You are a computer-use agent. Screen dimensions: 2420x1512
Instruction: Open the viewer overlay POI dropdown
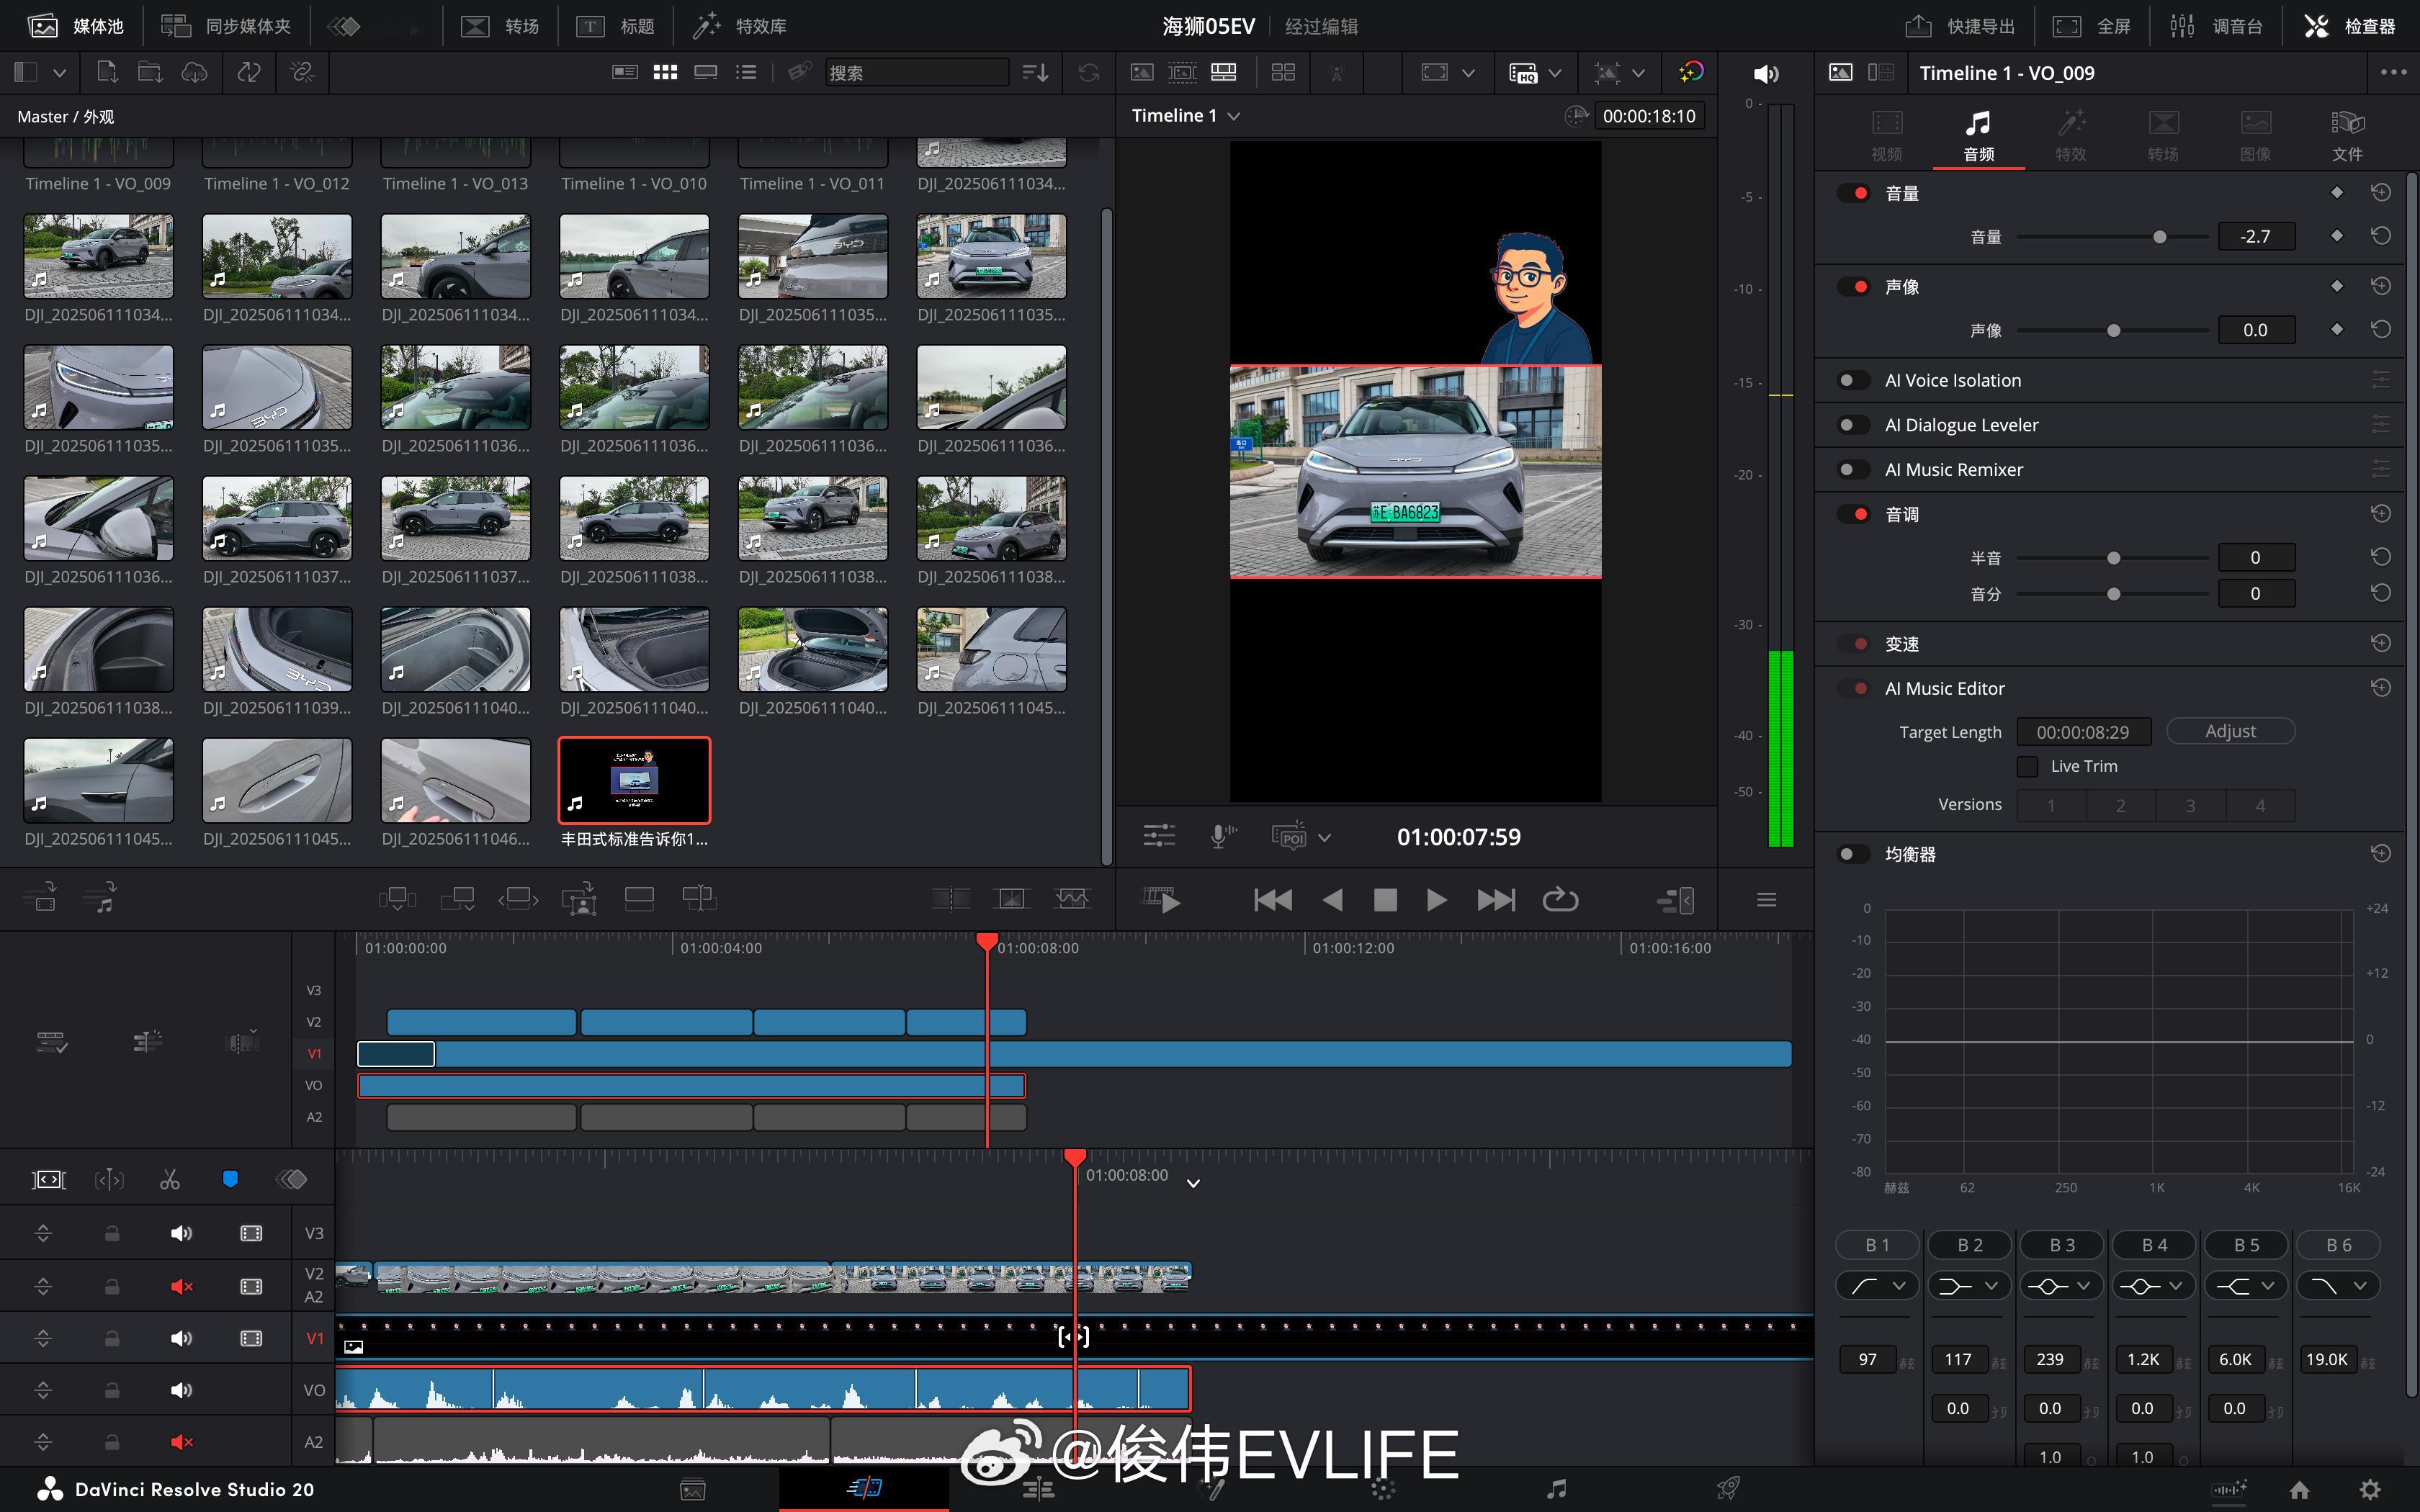(1324, 837)
